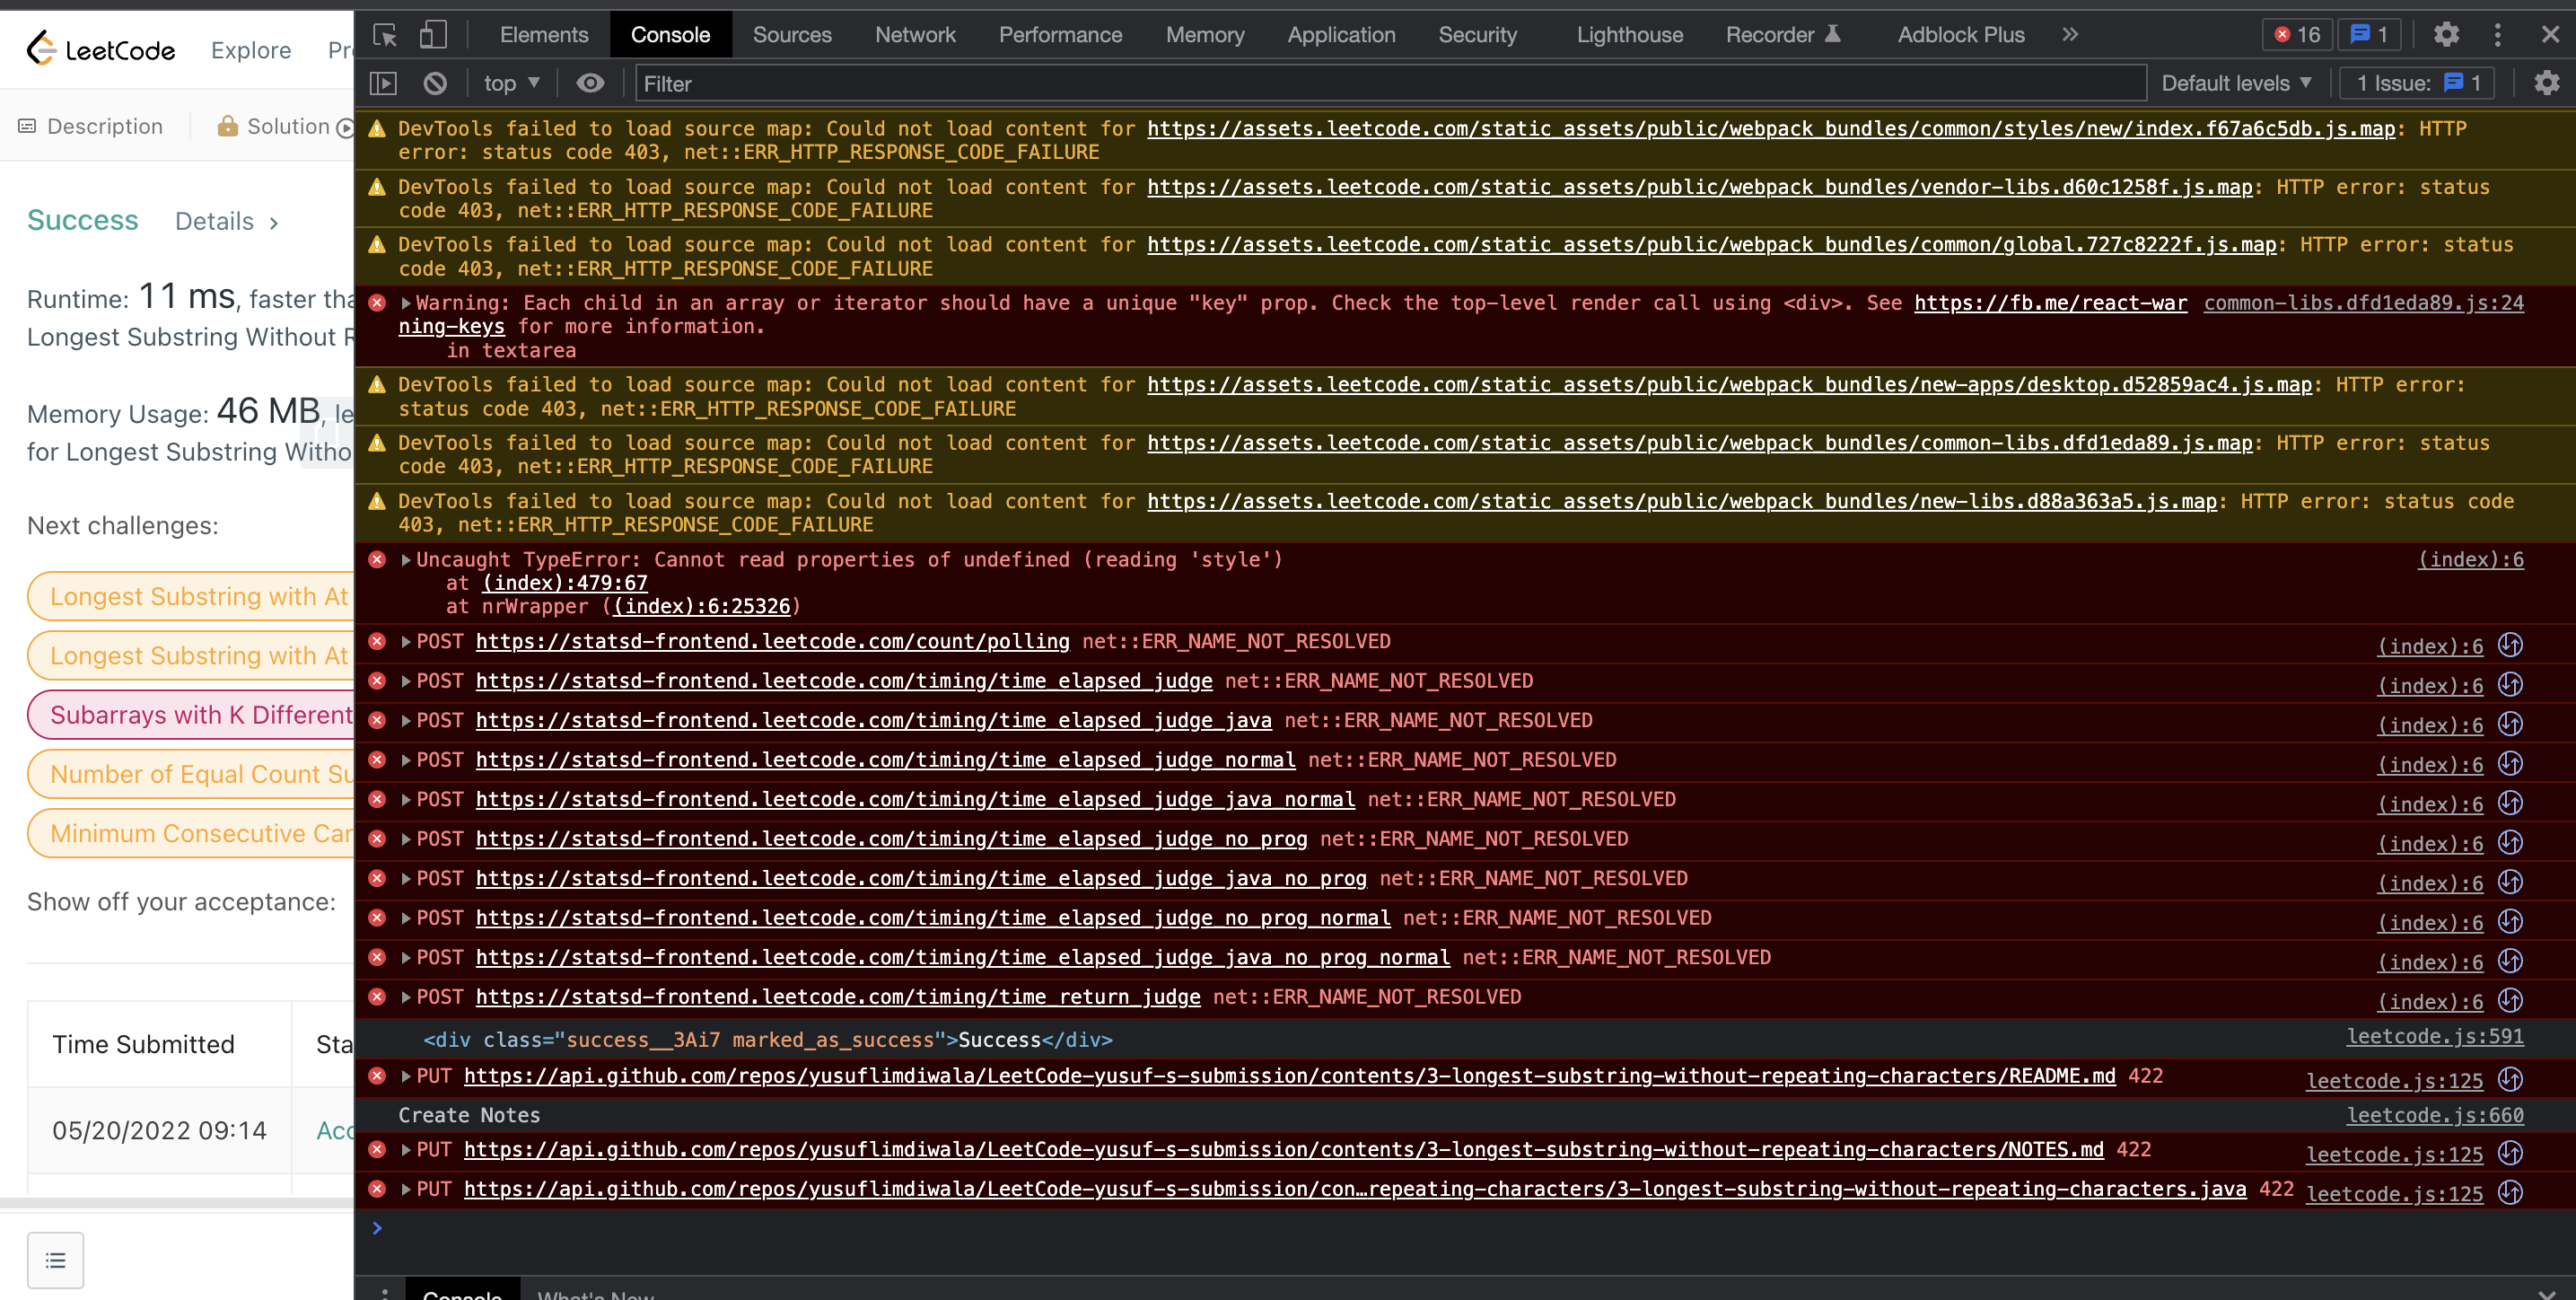
Task: Reveal NOTES.md PUT request in the Network panel icon
Action: (x=2510, y=1153)
